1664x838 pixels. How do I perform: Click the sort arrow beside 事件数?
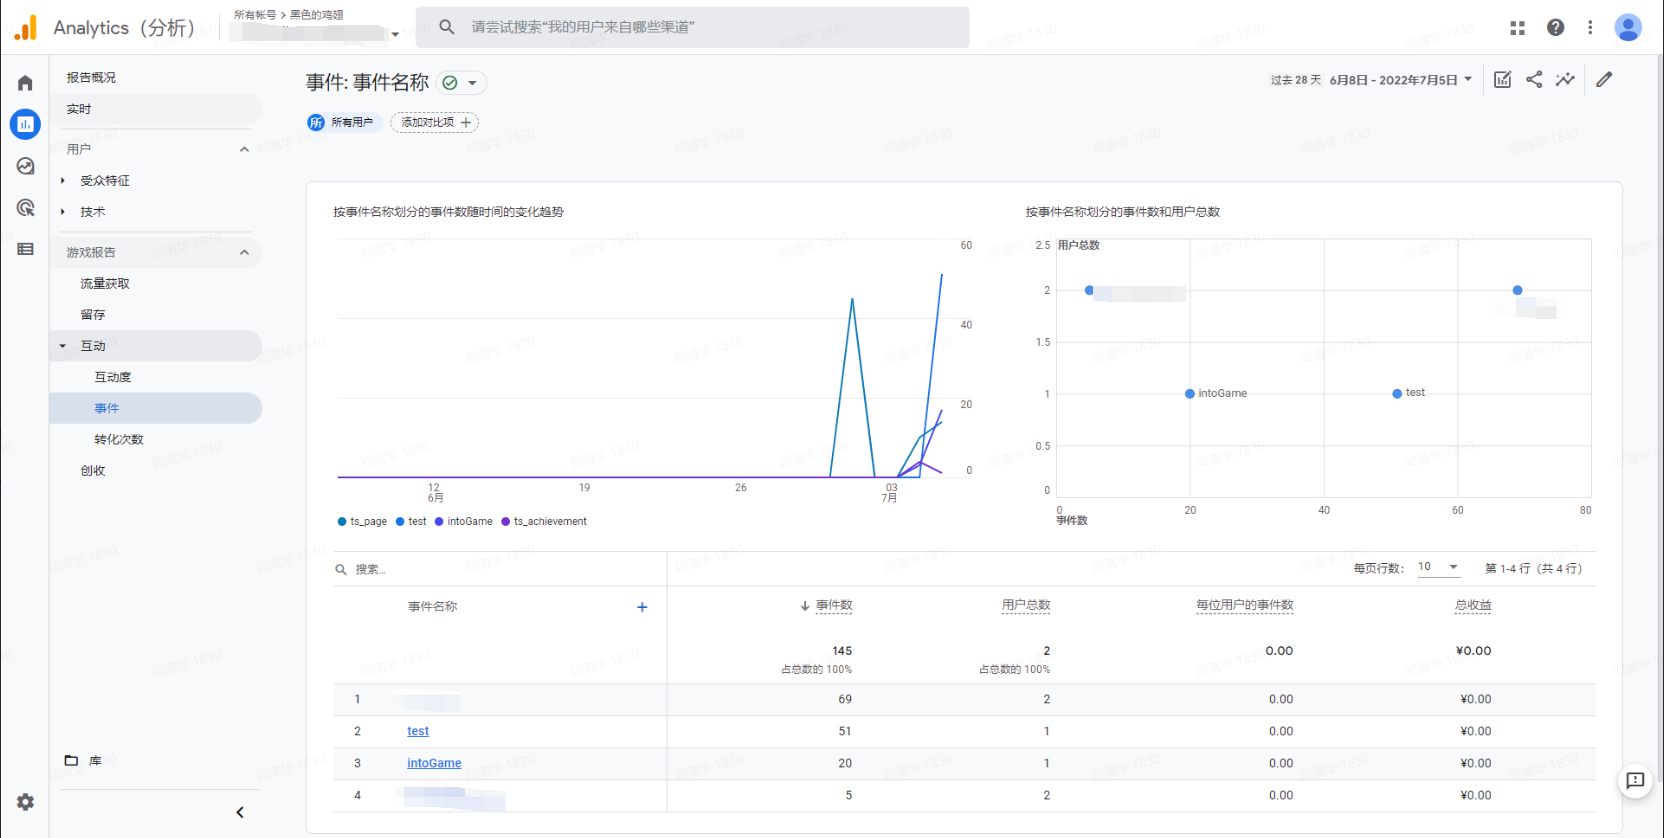tap(804, 606)
